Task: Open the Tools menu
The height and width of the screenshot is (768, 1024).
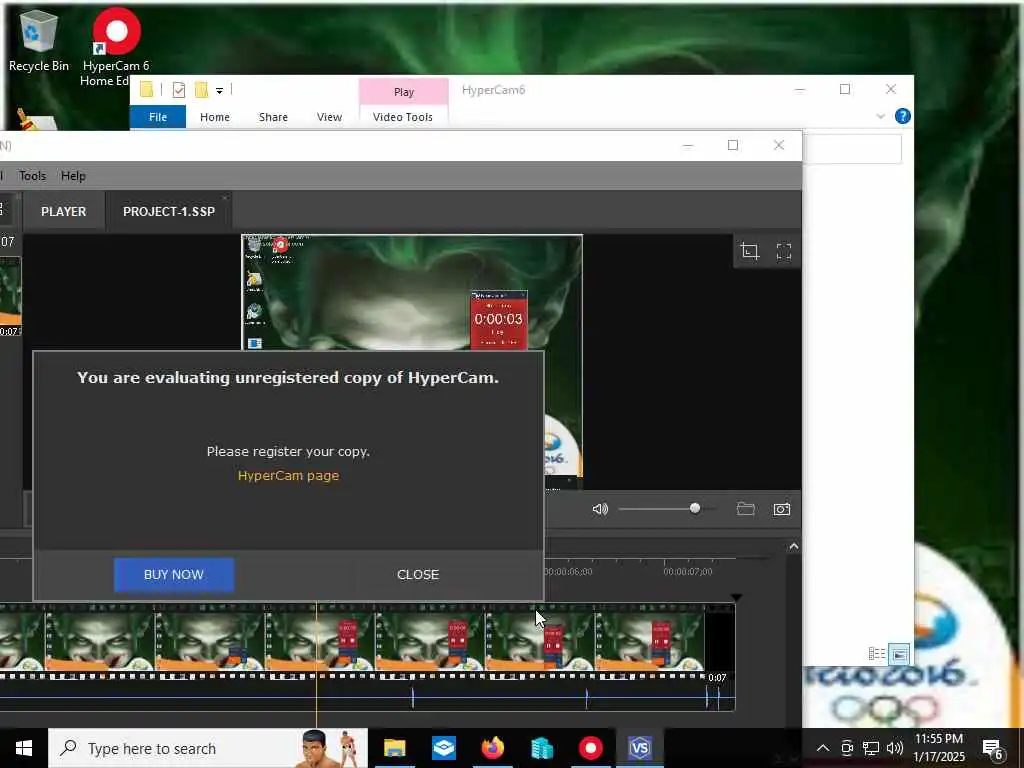Action: tap(32, 176)
